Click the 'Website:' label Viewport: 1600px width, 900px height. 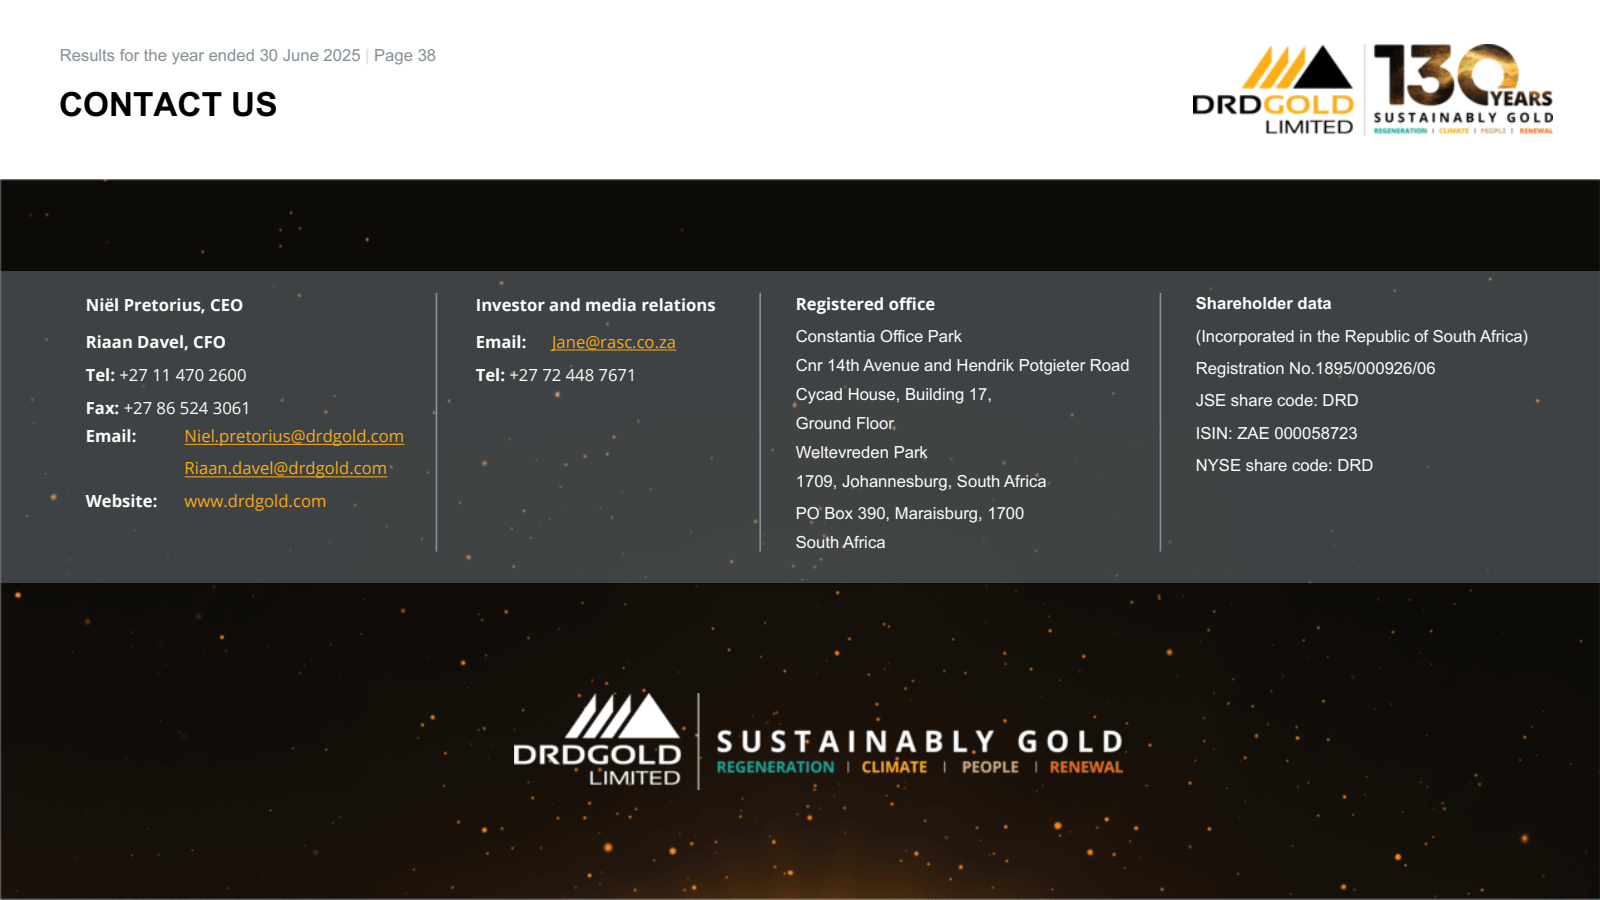tap(122, 501)
